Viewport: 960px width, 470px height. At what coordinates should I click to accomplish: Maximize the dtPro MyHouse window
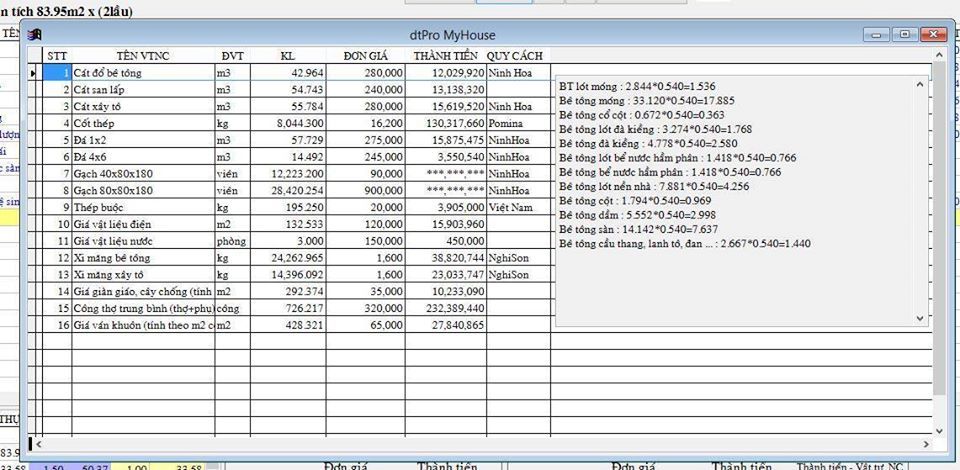coord(906,34)
